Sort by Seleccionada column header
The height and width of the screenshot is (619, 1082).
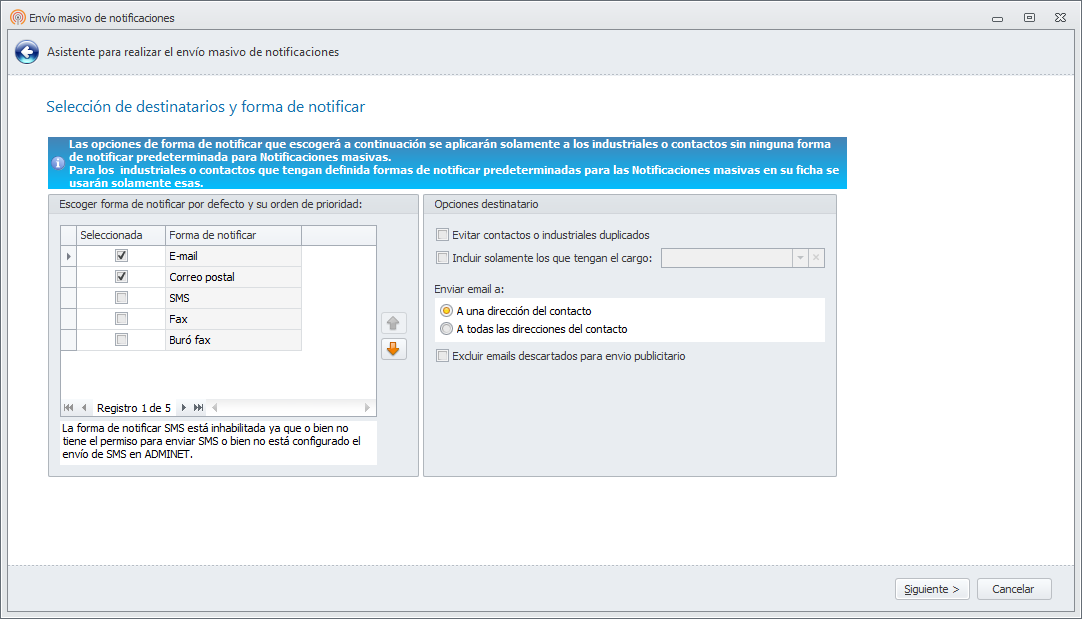coord(121,235)
